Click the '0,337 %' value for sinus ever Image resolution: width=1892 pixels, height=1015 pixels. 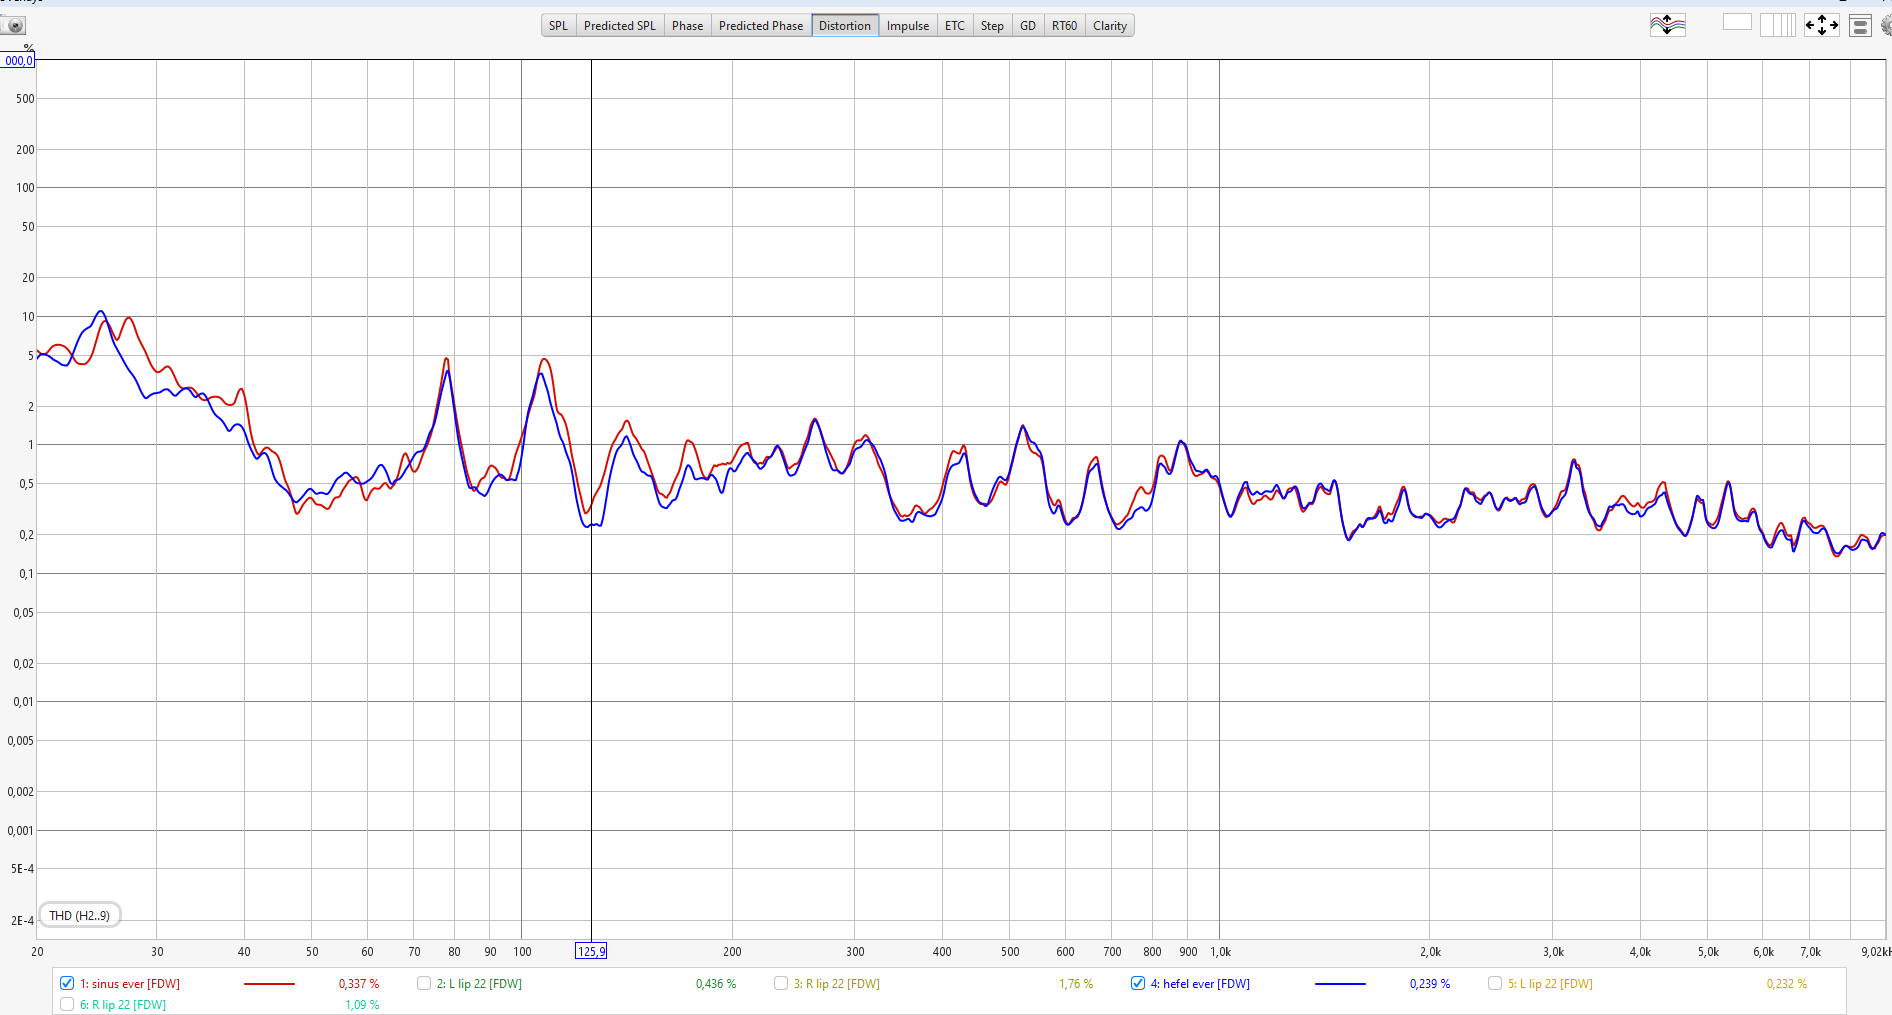click(x=359, y=984)
